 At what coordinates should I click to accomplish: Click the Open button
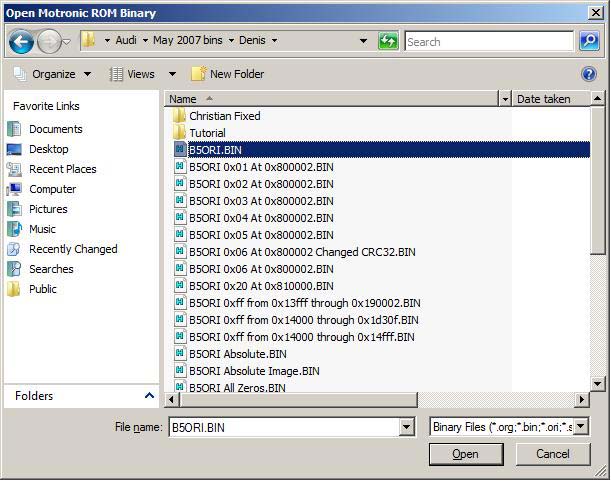click(x=465, y=454)
